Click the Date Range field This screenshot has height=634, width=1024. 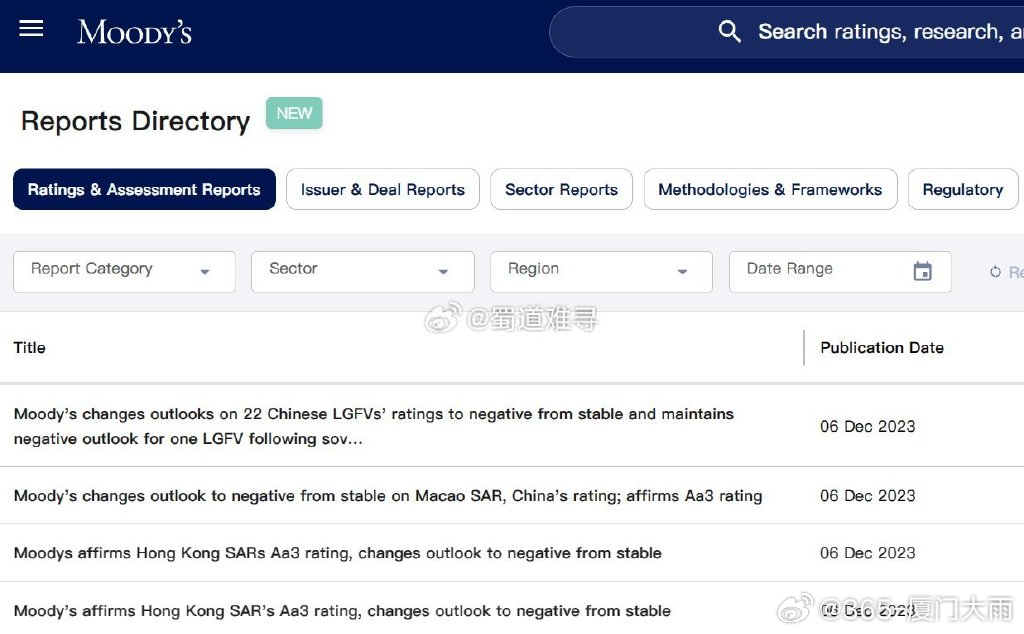[840, 272]
